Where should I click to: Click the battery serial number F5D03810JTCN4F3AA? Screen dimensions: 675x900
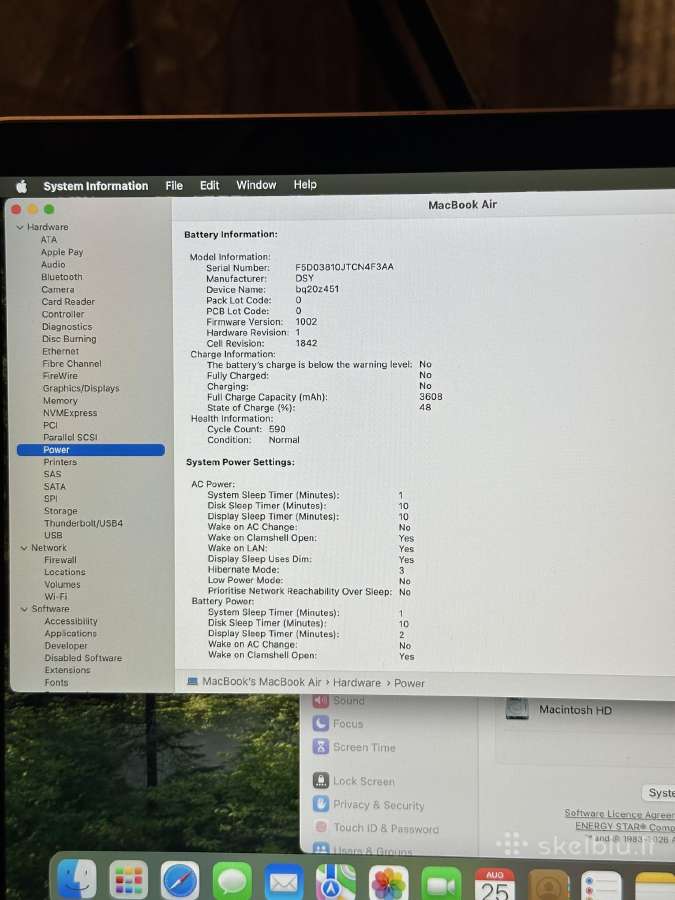click(x=344, y=267)
